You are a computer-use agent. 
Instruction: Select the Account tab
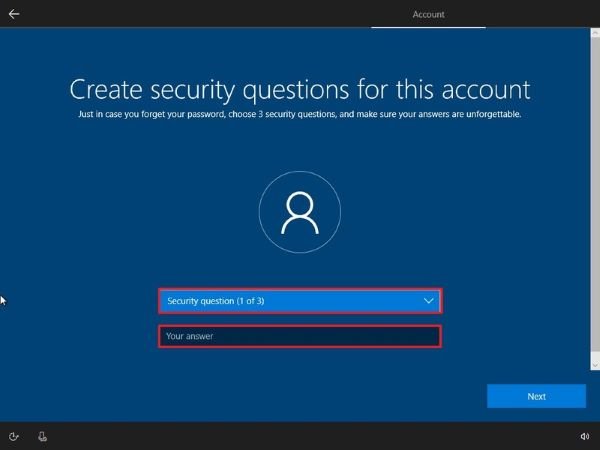coord(428,15)
